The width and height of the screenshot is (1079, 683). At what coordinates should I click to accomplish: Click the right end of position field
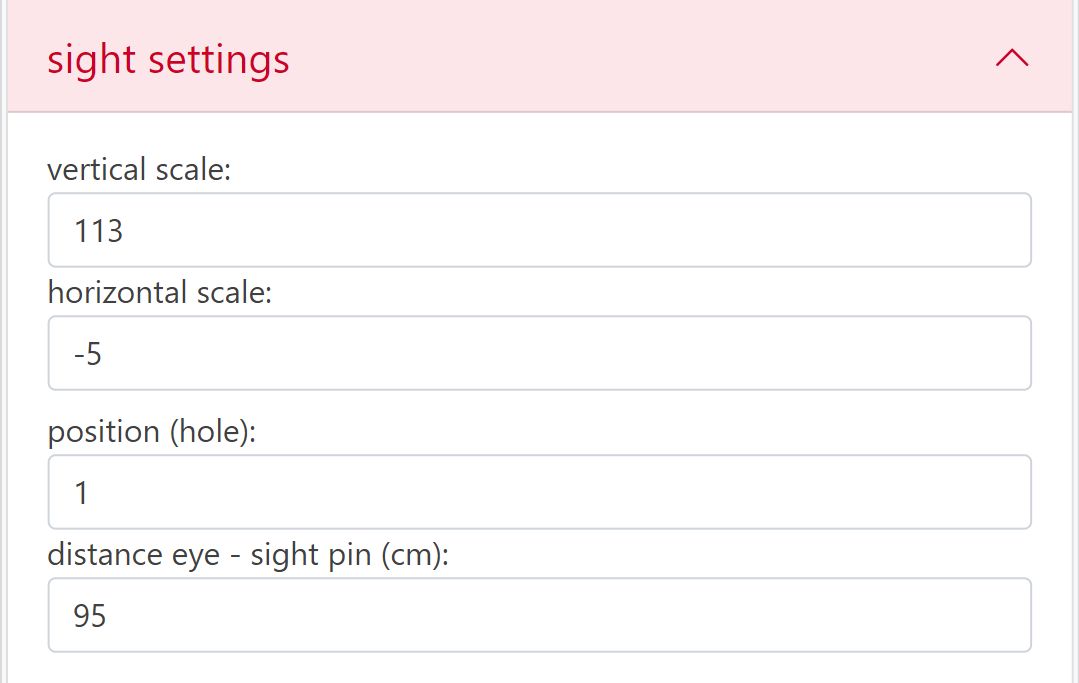(1000, 492)
